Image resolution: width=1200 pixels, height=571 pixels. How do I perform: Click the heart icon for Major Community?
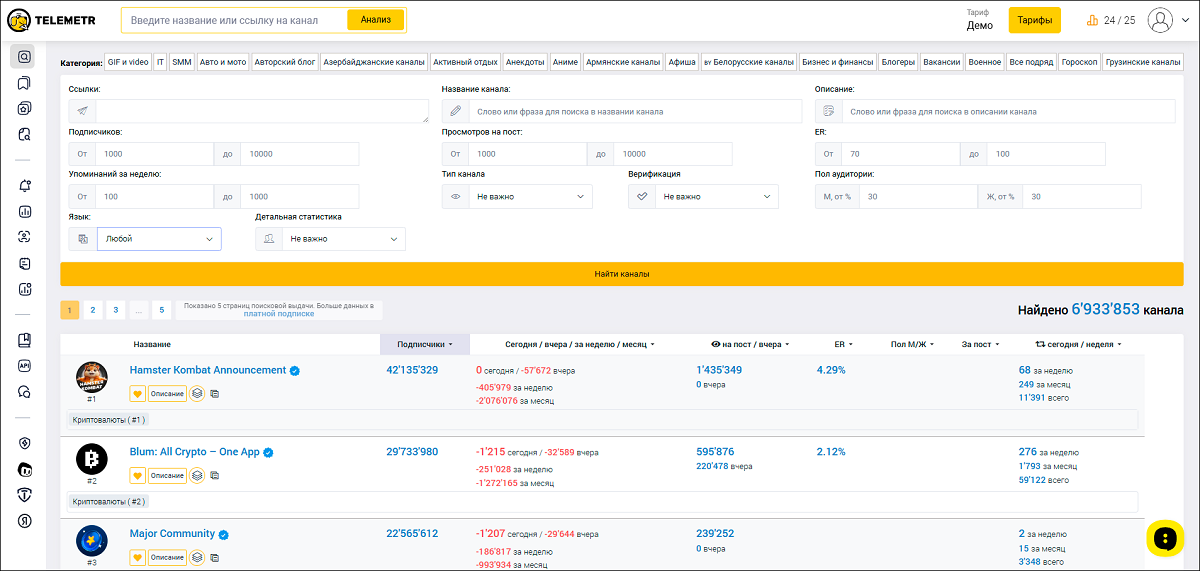[x=138, y=558]
